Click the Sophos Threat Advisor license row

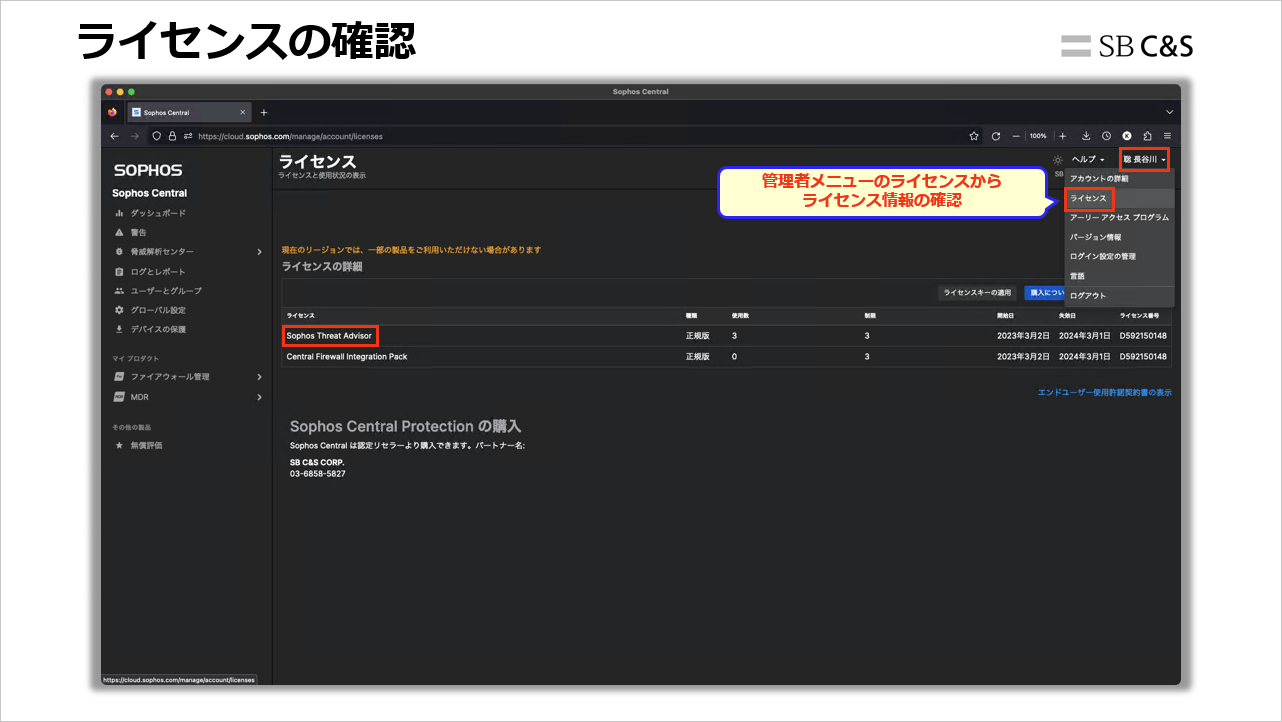[x=727, y=336]
